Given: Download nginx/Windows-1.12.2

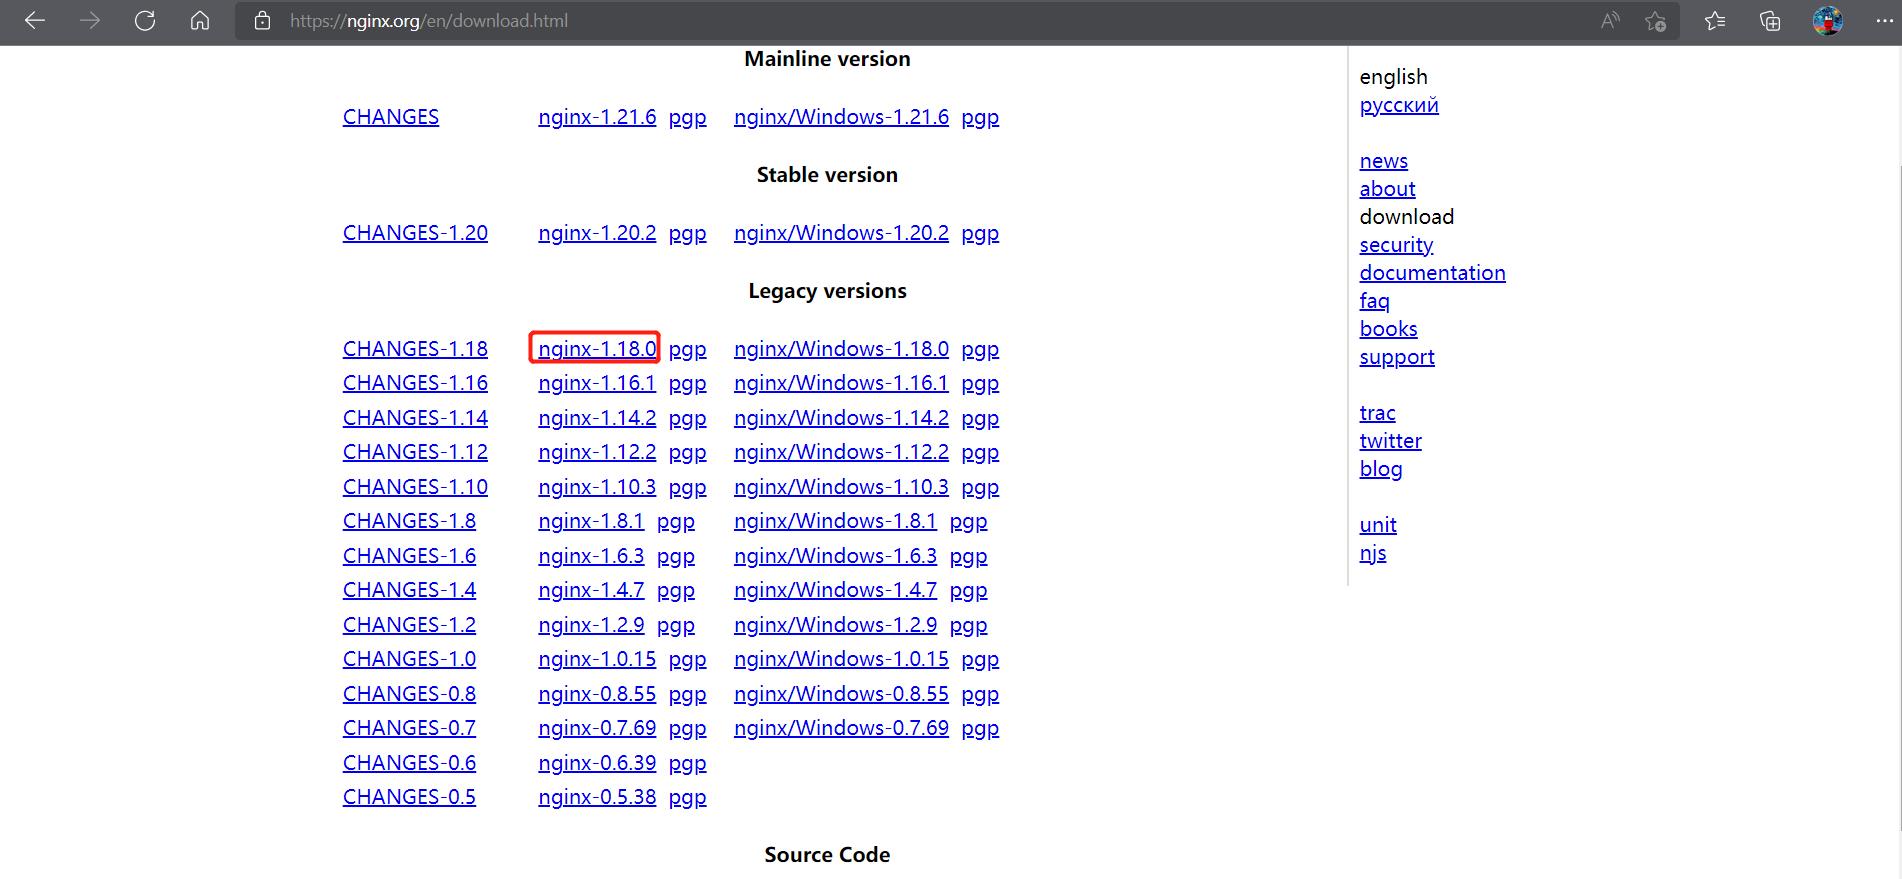Looking at the screenshot, I should coord(841,452).
